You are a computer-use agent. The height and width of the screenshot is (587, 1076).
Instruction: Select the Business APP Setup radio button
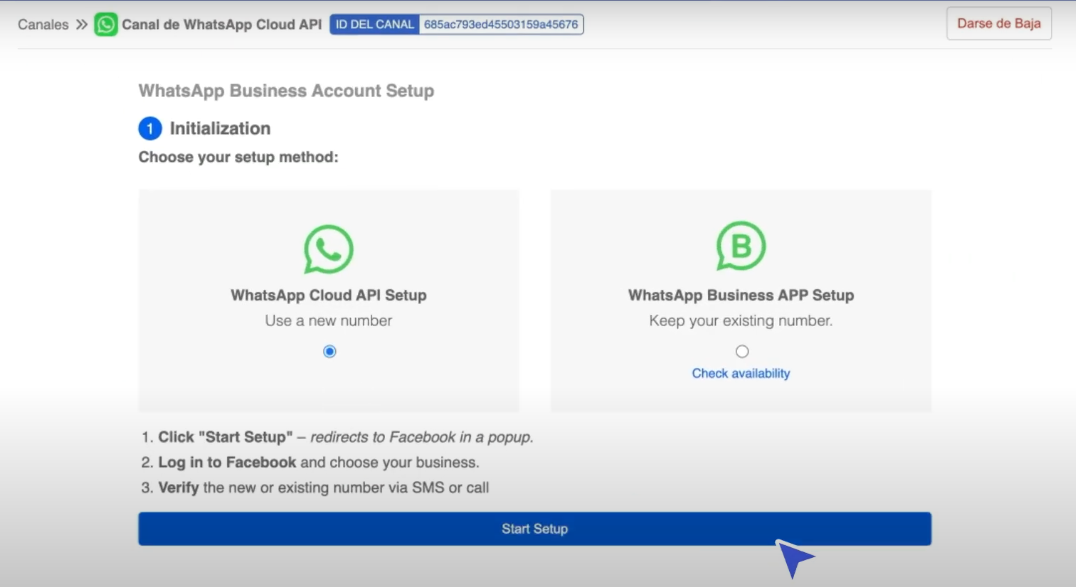pyautogui.click(x=742, y=352)
